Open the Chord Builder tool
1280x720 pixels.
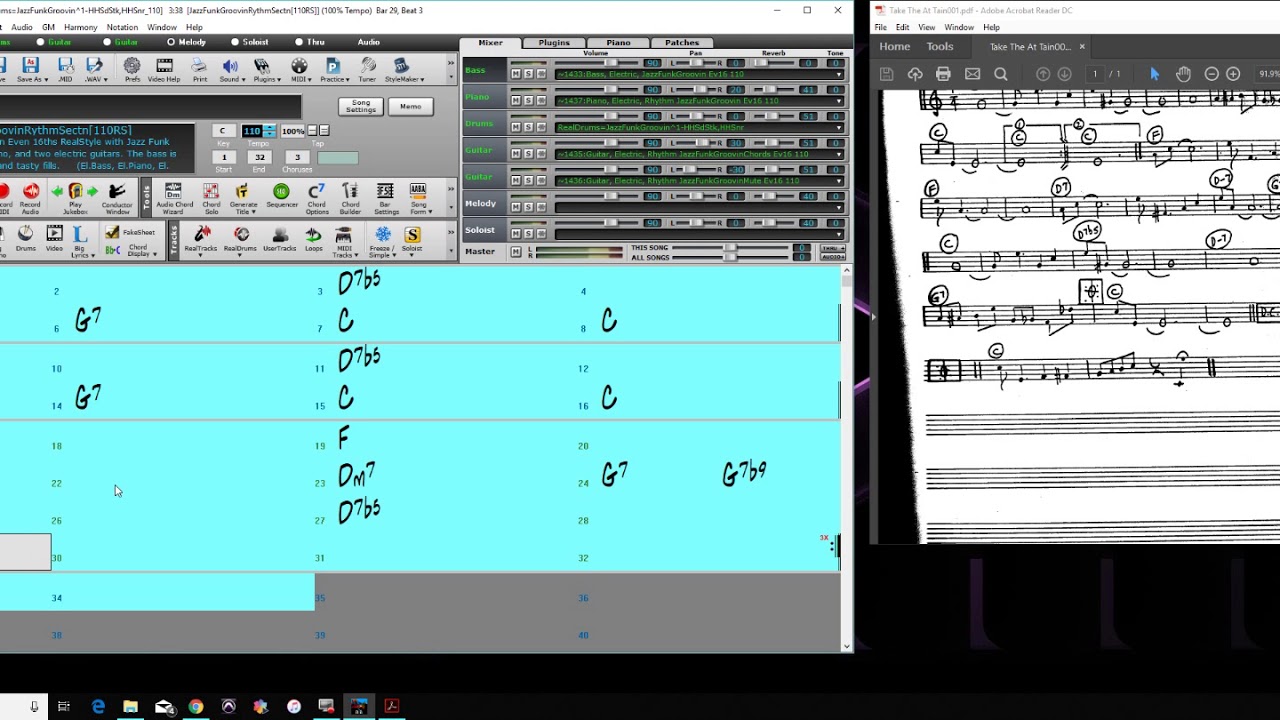[x=350, y=196]
